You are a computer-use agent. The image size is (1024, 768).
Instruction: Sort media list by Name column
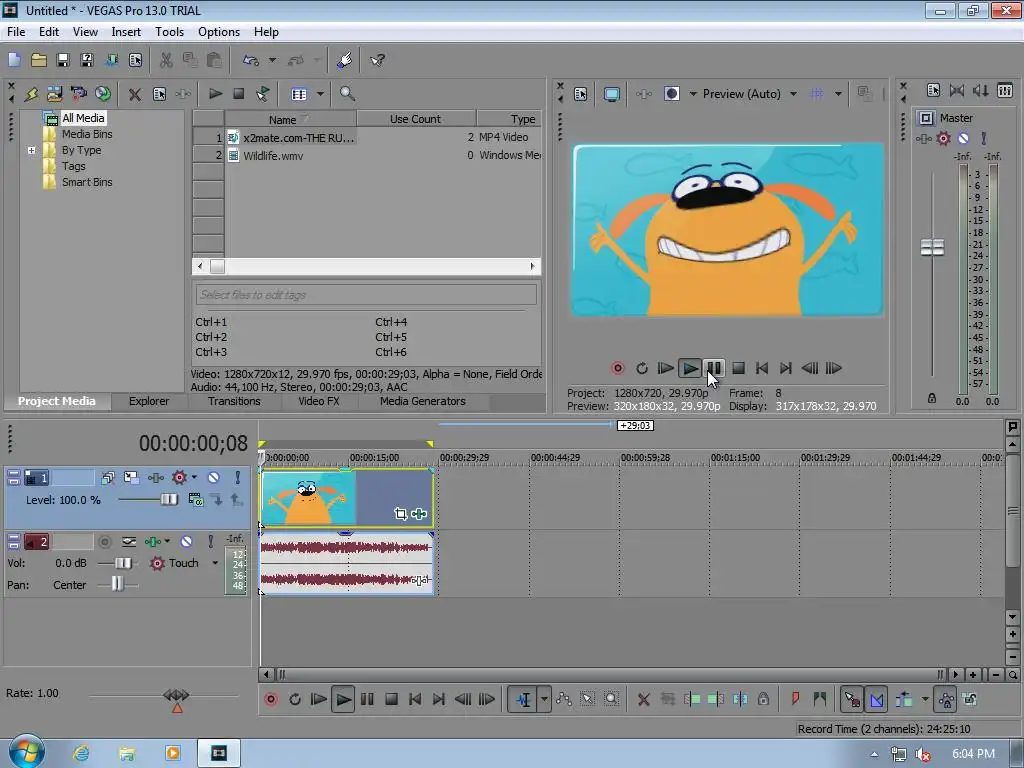(291, 119)
